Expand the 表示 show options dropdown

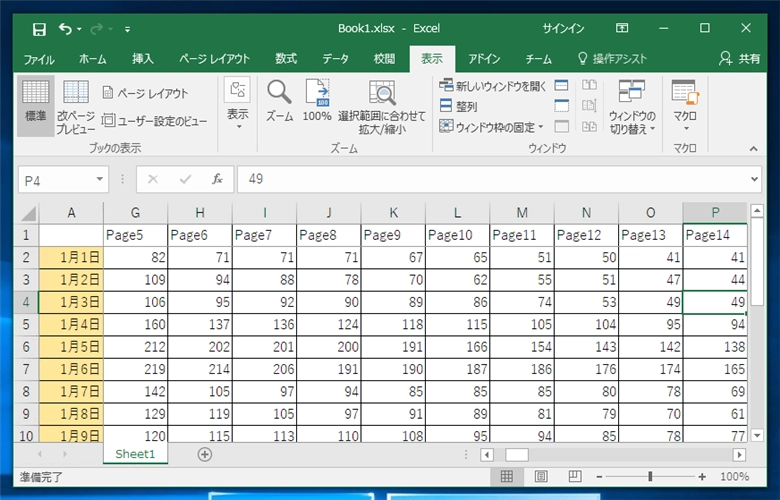(x=238, y=104)
